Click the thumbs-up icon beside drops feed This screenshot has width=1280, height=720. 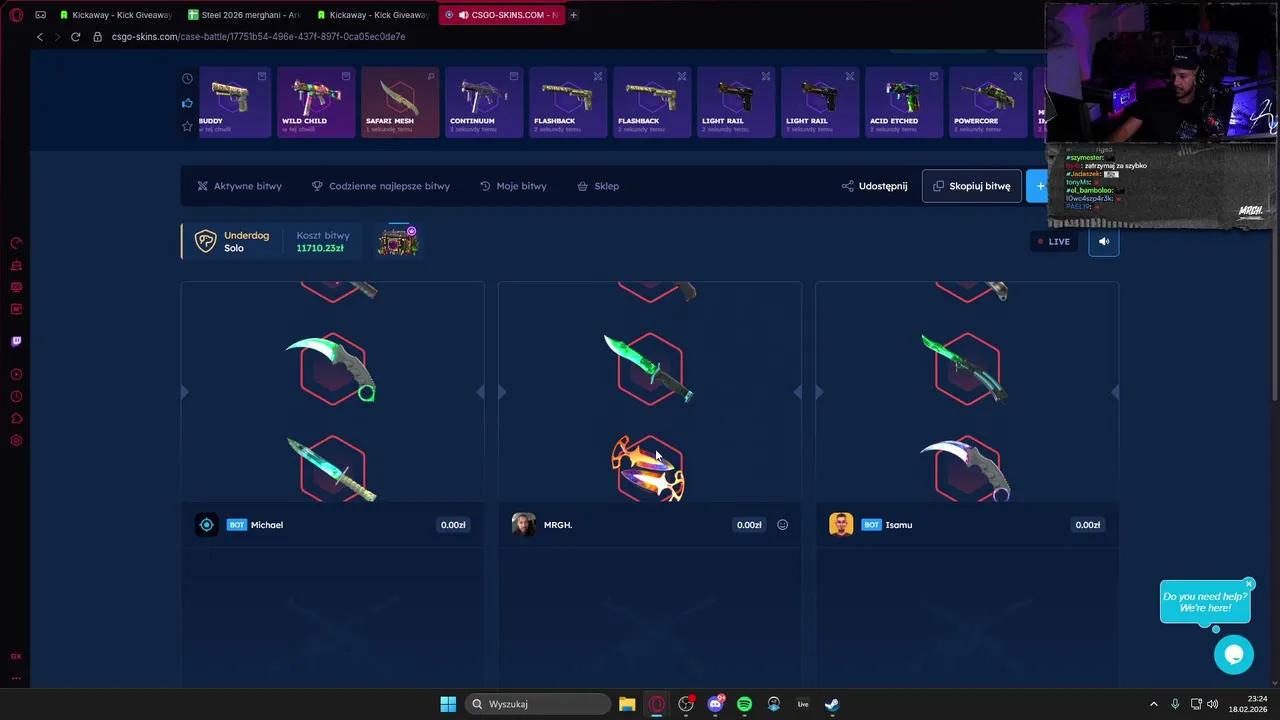pyautogui.click(x=187, y=103)
